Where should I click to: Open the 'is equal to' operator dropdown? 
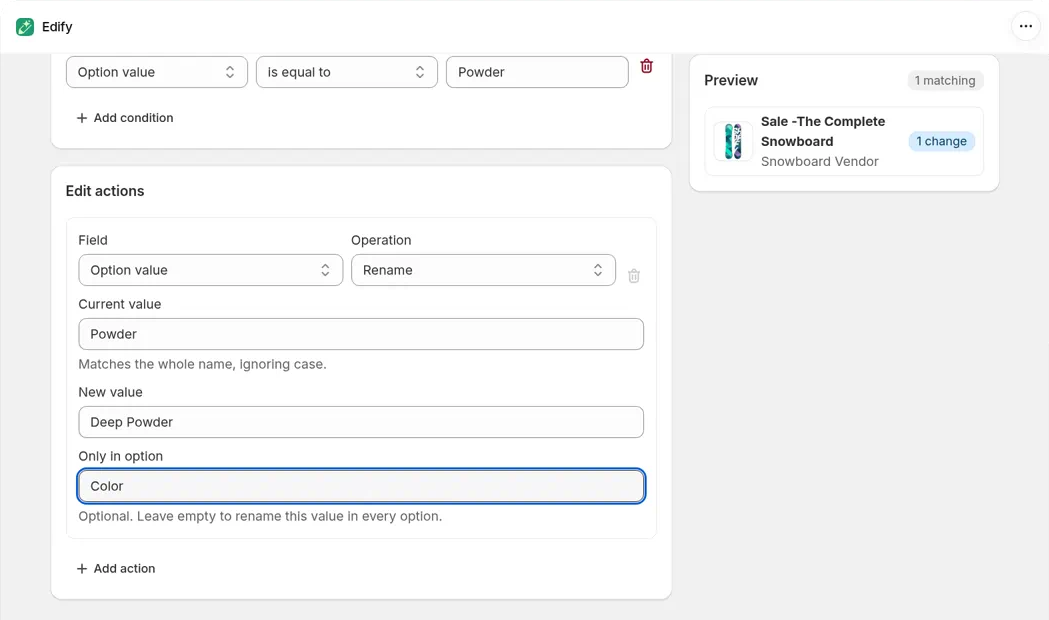click(x=347, y=72)
